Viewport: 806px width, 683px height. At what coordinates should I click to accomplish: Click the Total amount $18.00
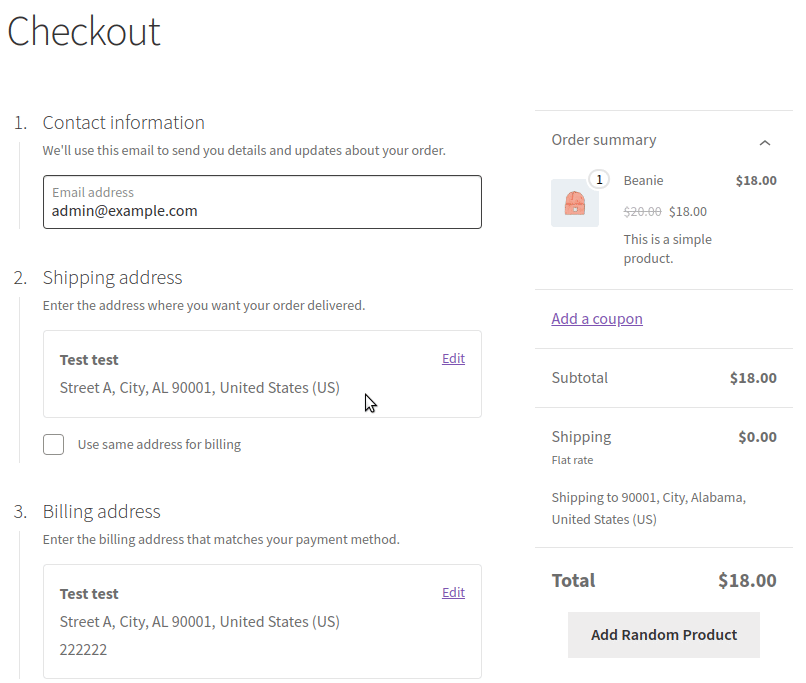tap(747, 581)
